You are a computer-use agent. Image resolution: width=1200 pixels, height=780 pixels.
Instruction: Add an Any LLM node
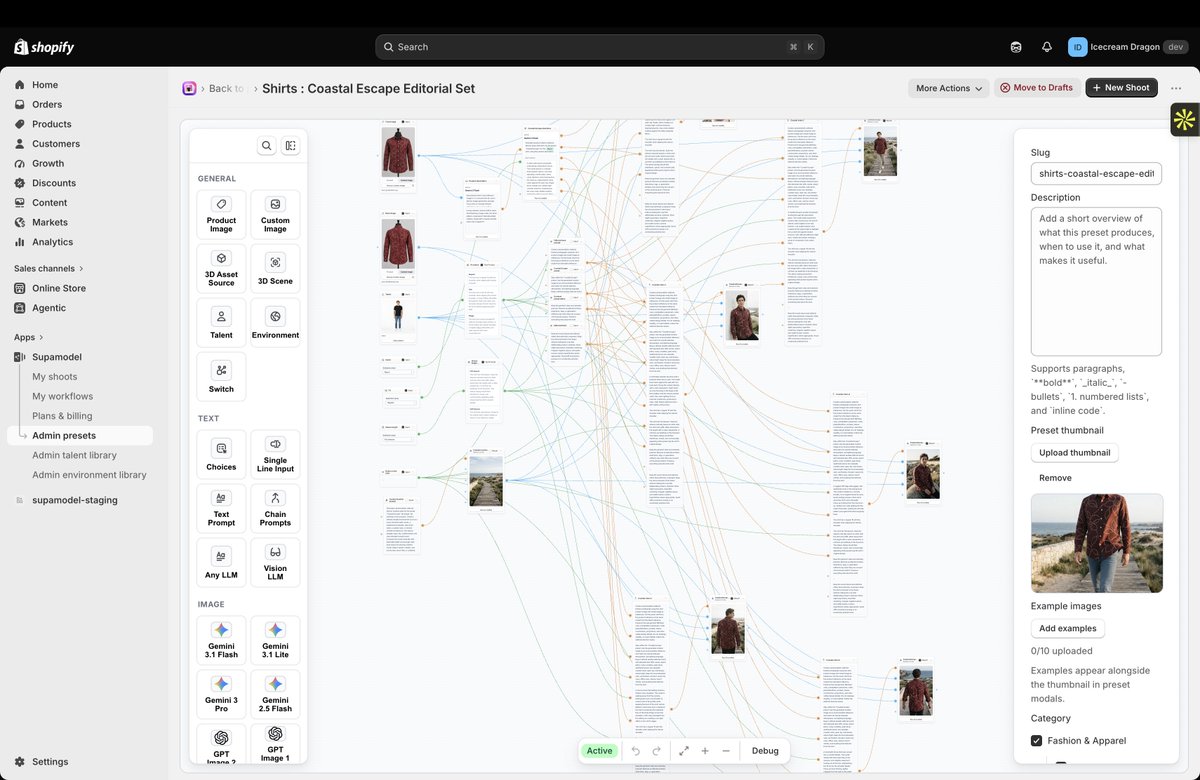[x=221, y=562]
